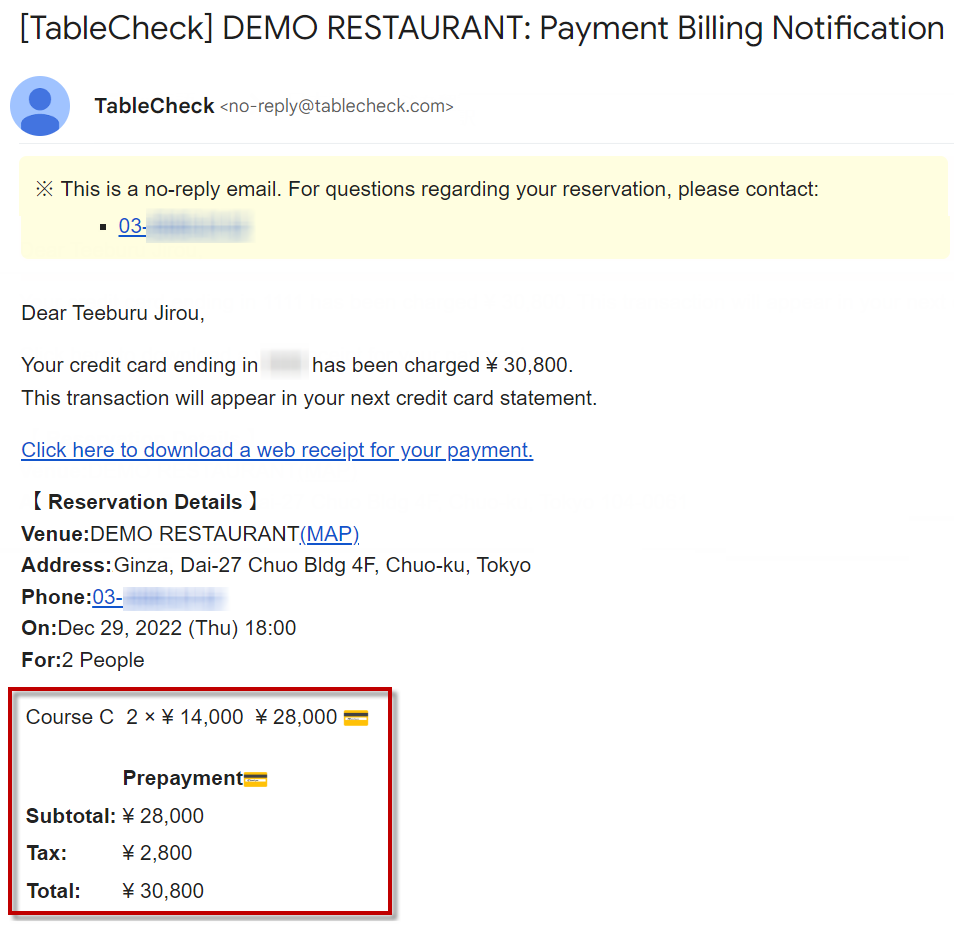Click the credit card icon beside Course C
The image size is (954, 933).
tap(355, 718)
